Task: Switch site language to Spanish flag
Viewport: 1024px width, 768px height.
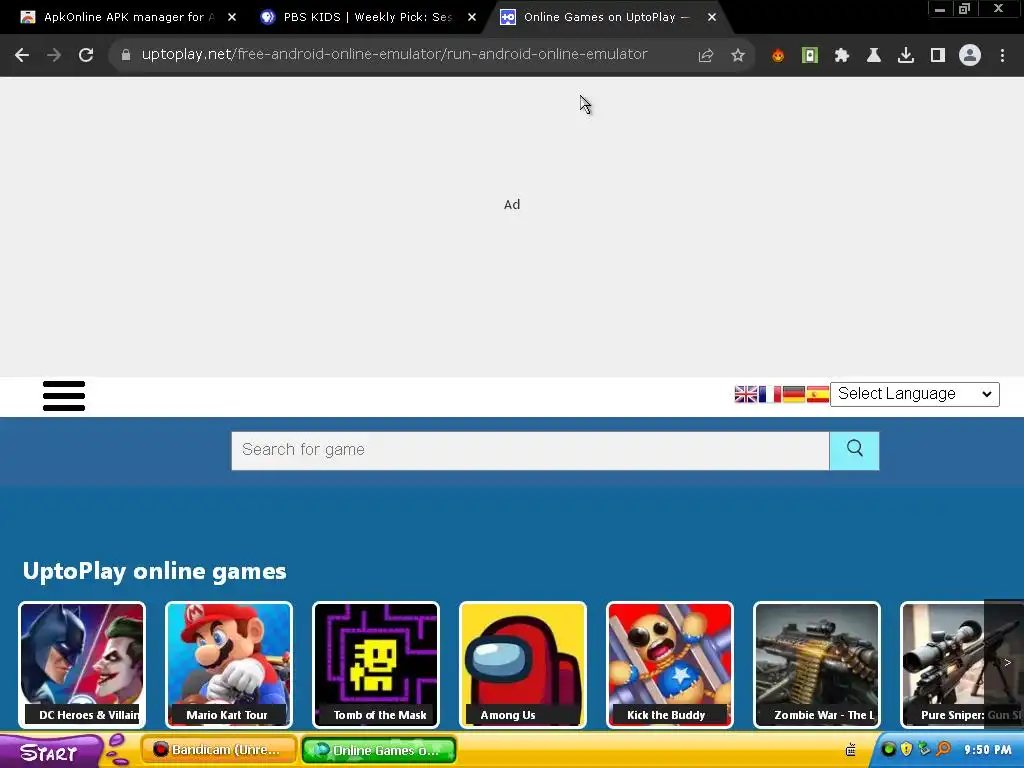Action: point(818,394)
